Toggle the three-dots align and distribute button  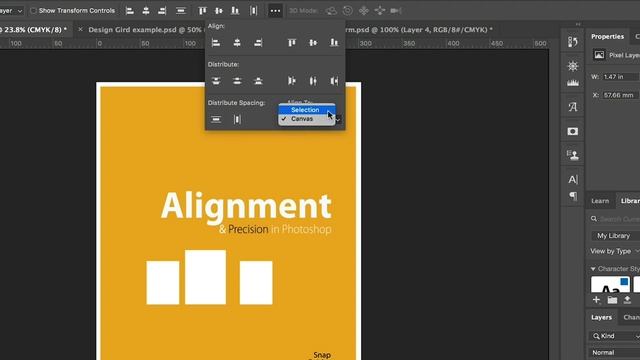pyautogui.click(x=275, y=11)
